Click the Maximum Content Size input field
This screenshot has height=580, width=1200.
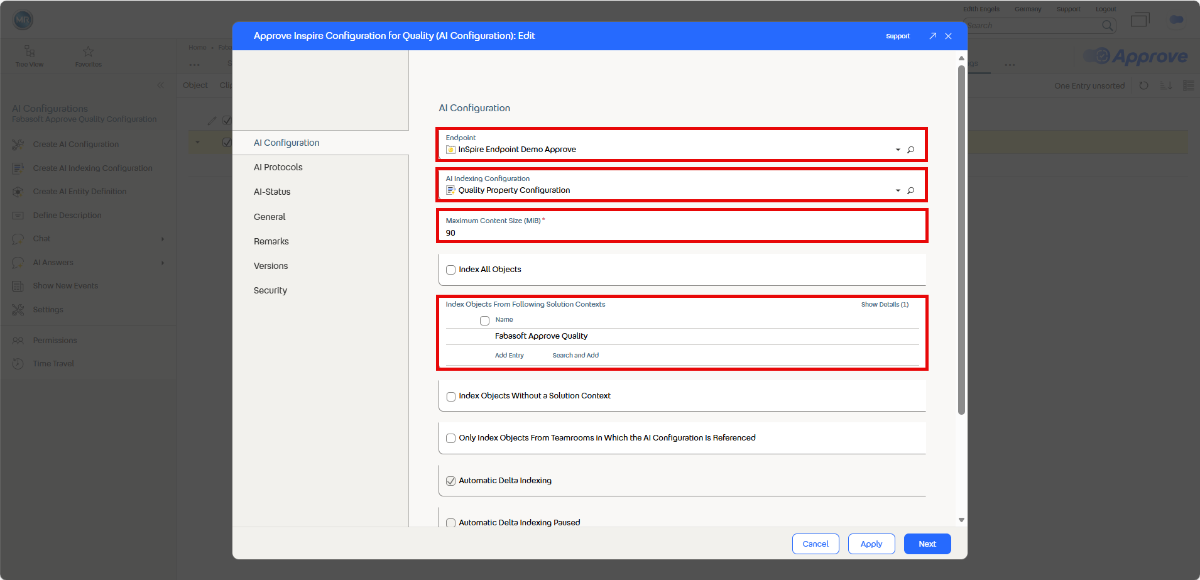680,232
